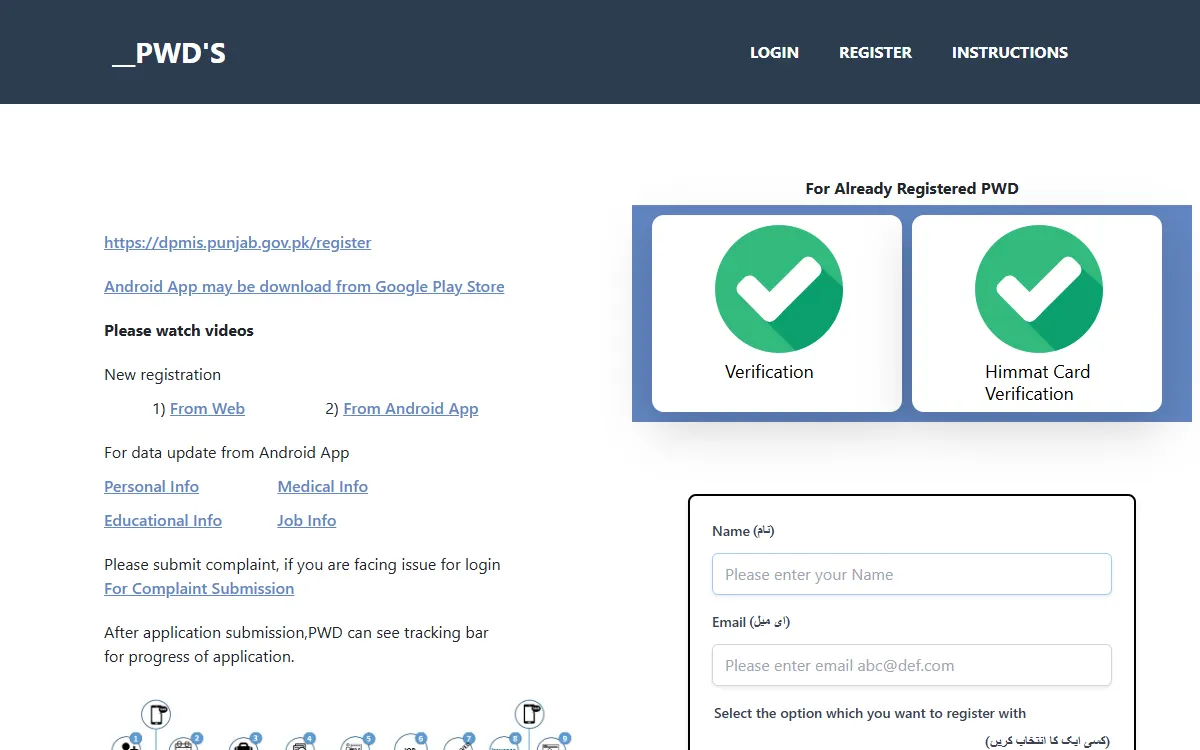This screenshot has width=1200, height=750.
Task: Open the Medical Info link
Action: click(x=323, y=486)
